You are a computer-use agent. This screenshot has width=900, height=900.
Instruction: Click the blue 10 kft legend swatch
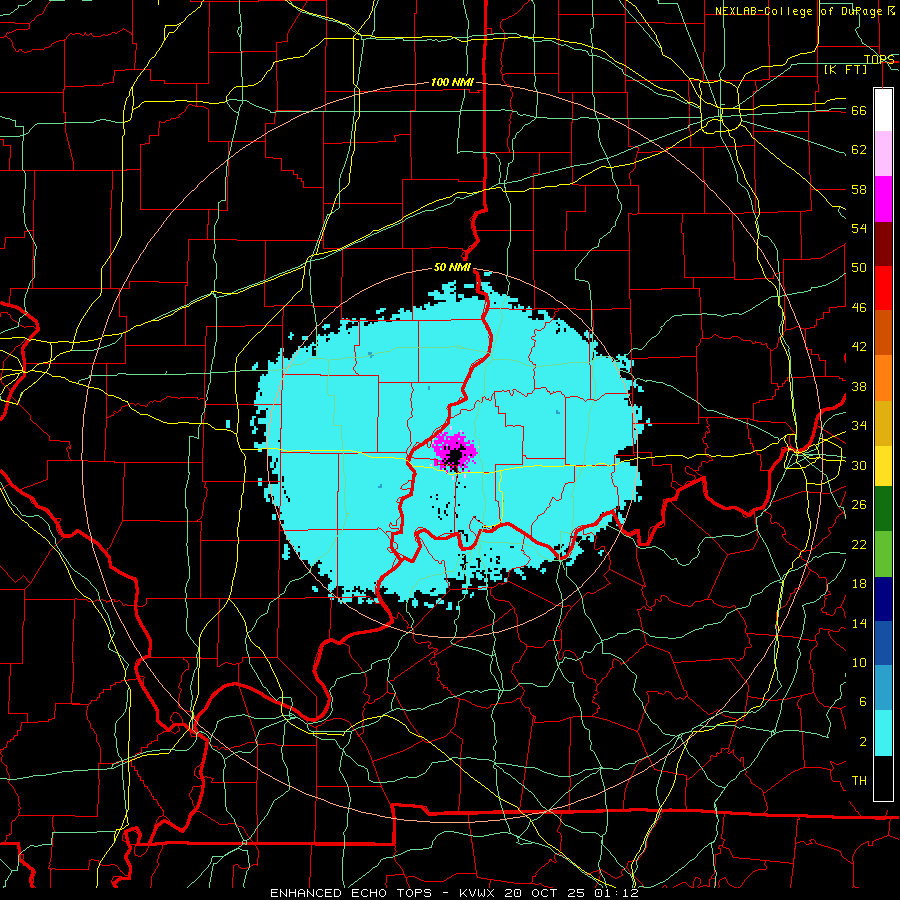(x=883, y=643)
